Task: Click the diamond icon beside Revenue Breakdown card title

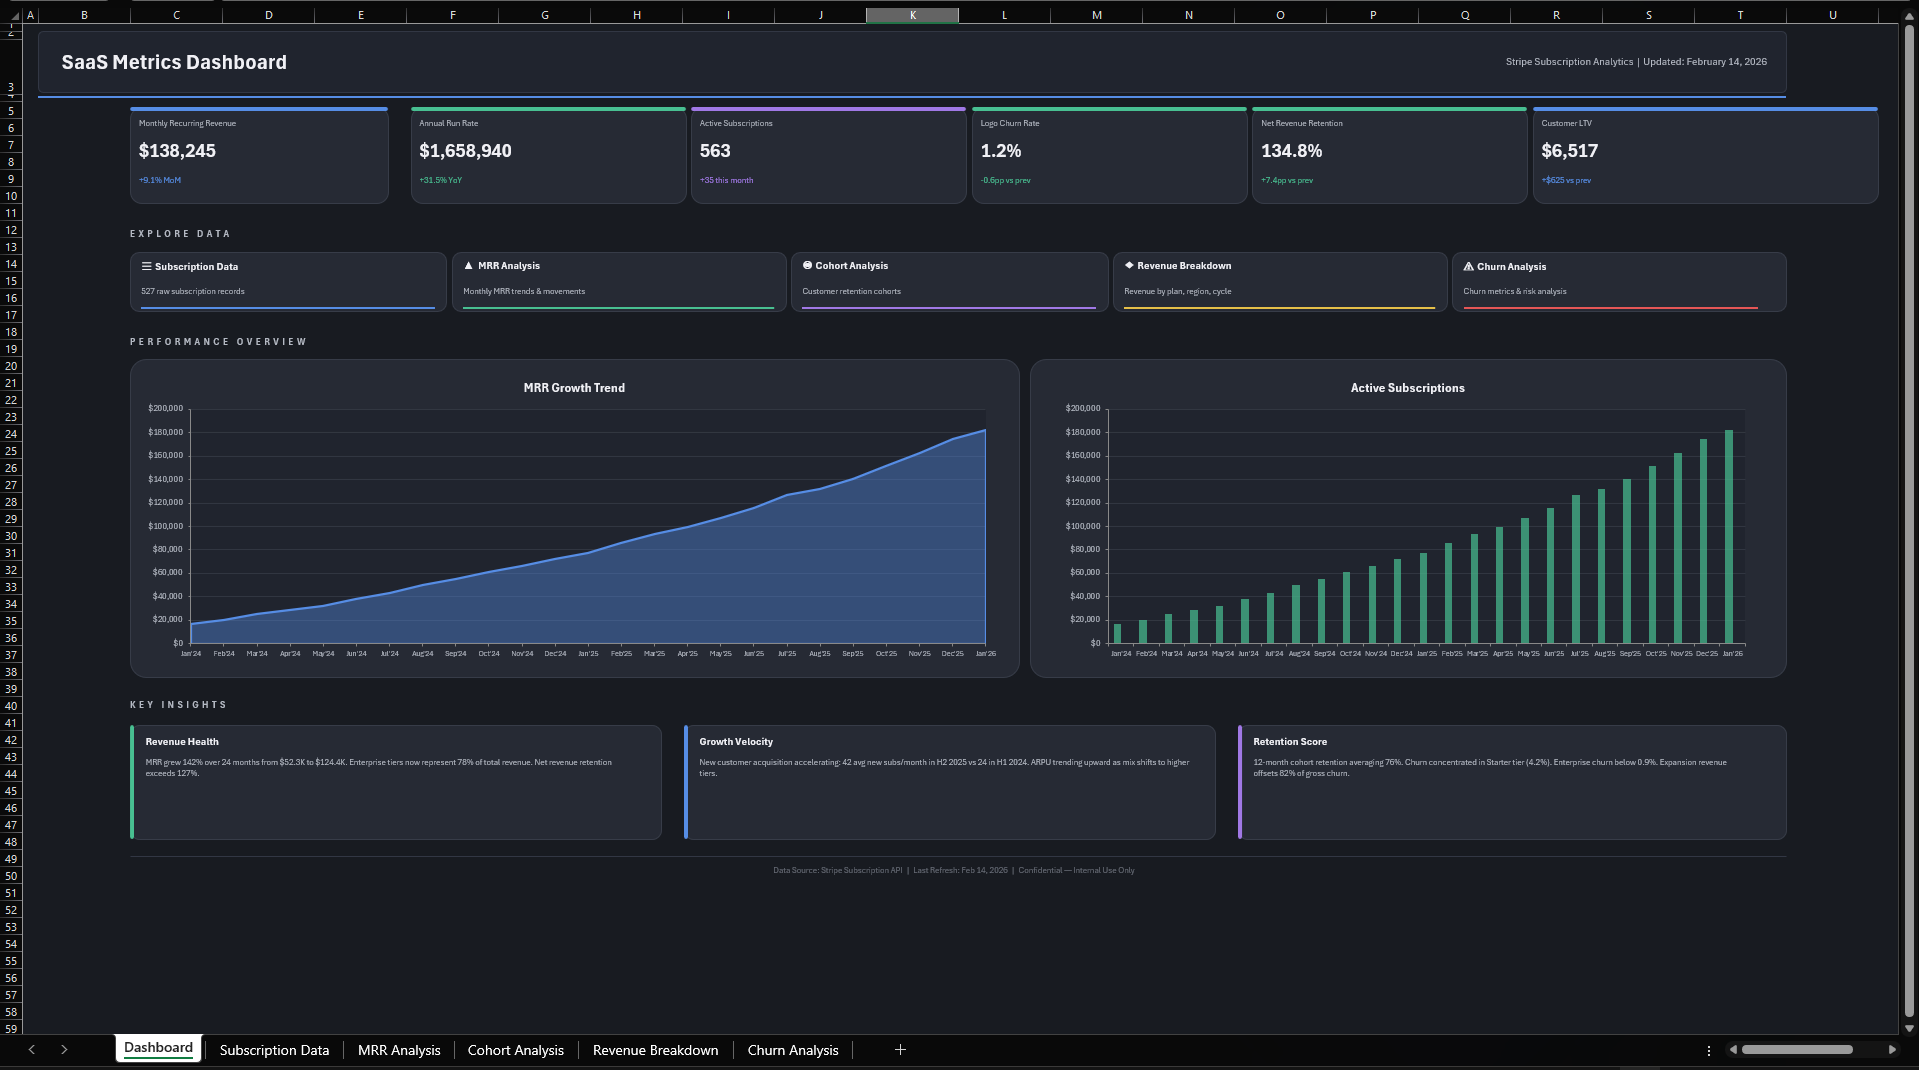Action: (1129, 266)
